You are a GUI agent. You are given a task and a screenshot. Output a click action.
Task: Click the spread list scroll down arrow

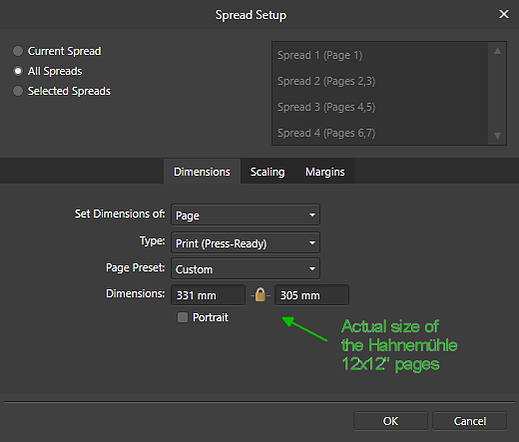coord(497,136)
